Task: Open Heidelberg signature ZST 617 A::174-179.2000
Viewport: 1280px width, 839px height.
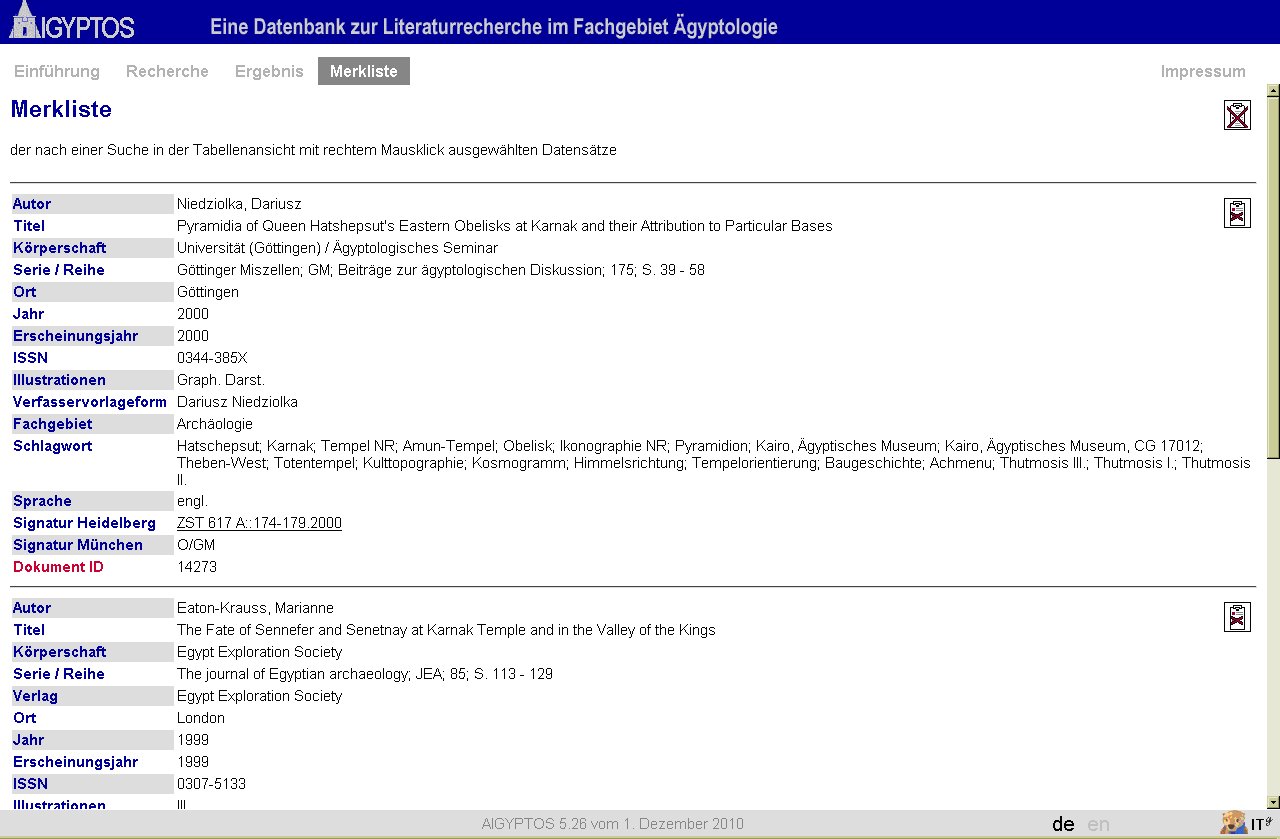Action: (259, 523)
